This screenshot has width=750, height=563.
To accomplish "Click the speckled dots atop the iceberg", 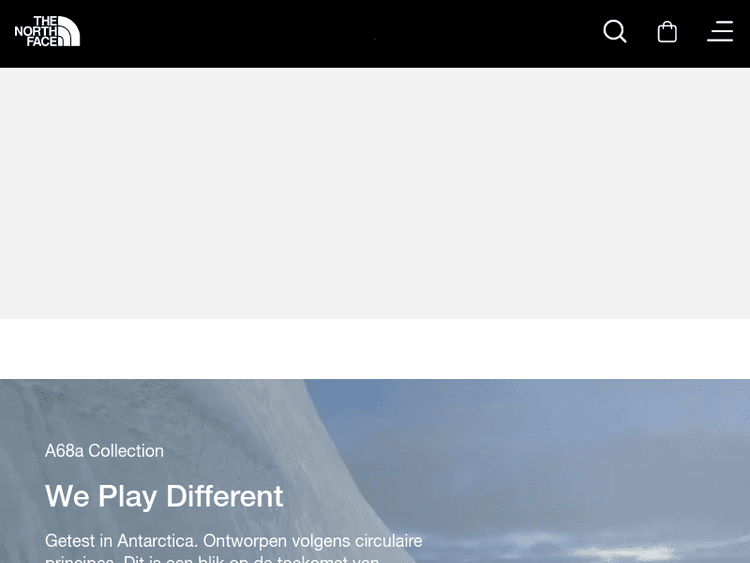I will tap(49, 396).
